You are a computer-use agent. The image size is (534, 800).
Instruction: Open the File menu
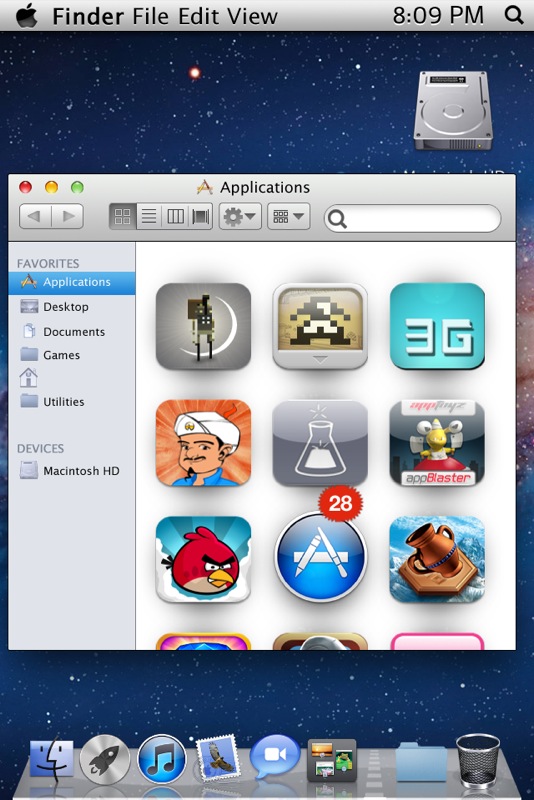[150, 16]
